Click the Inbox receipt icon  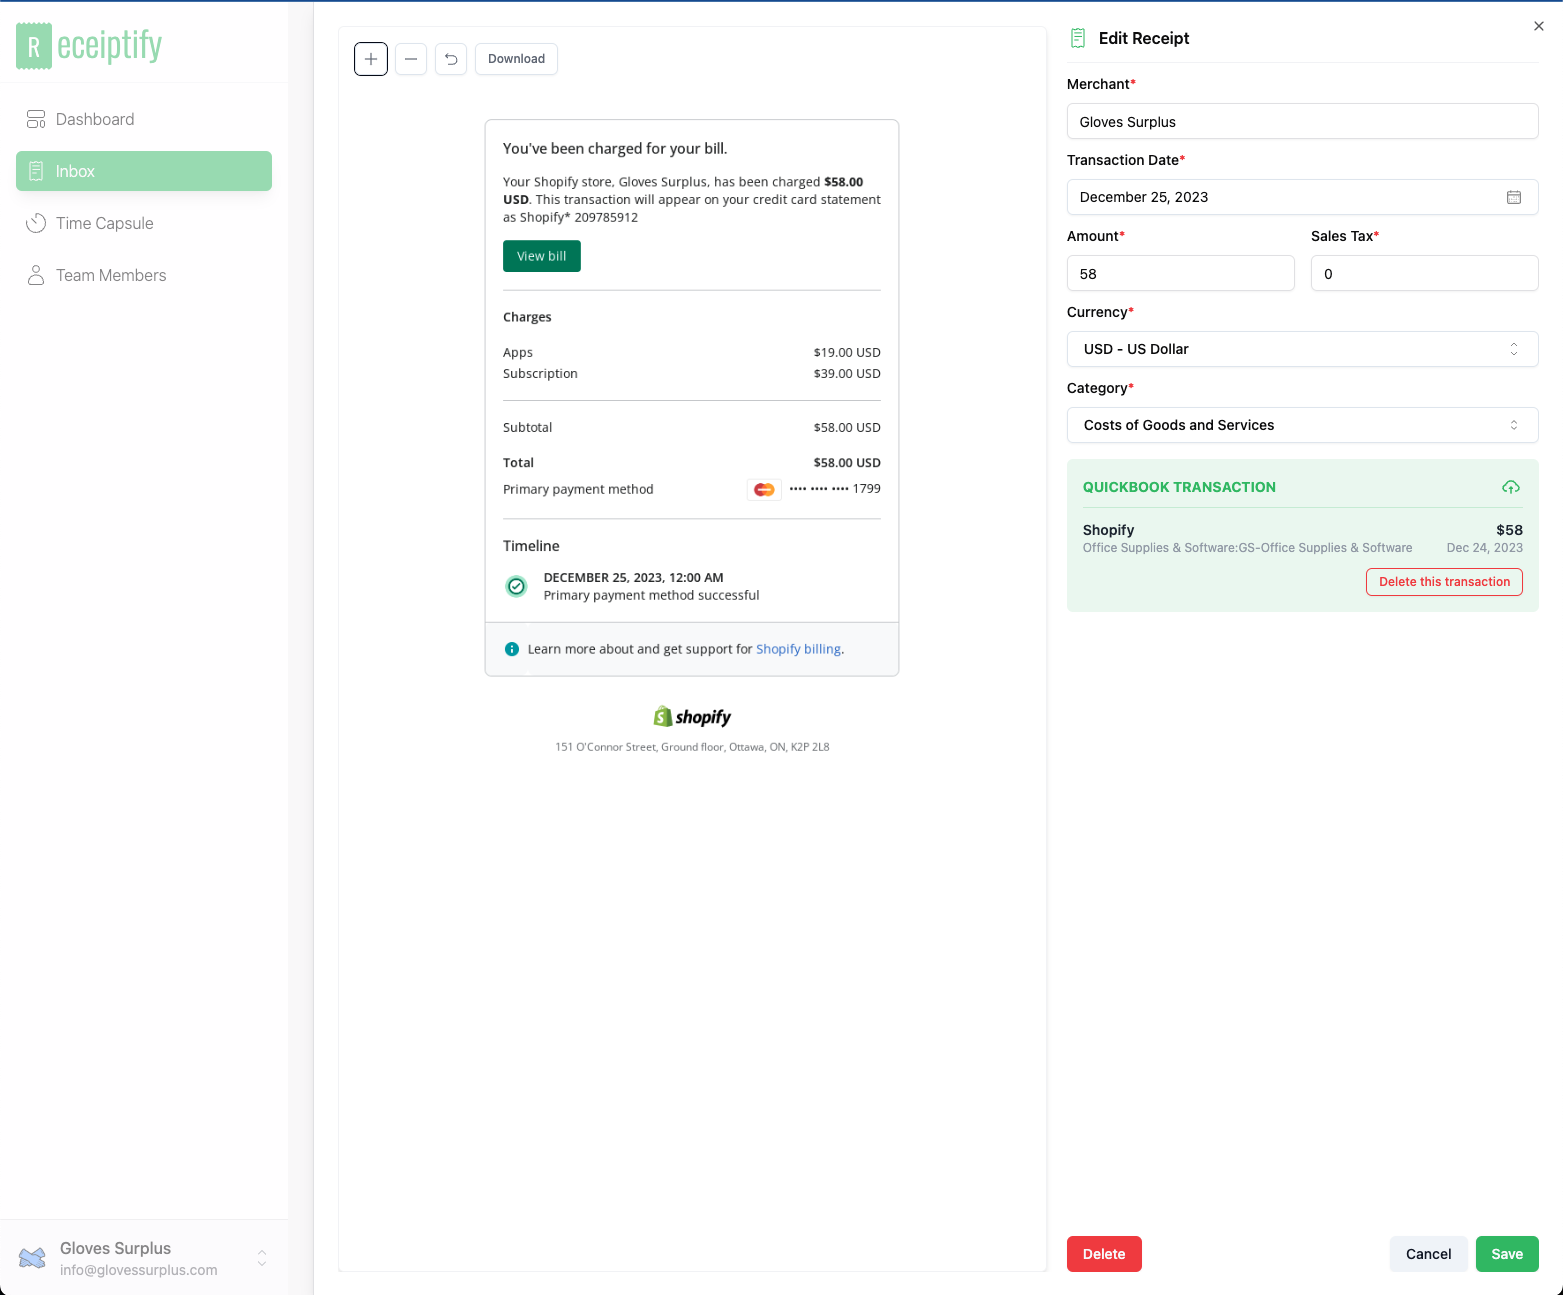click(36, 171)
